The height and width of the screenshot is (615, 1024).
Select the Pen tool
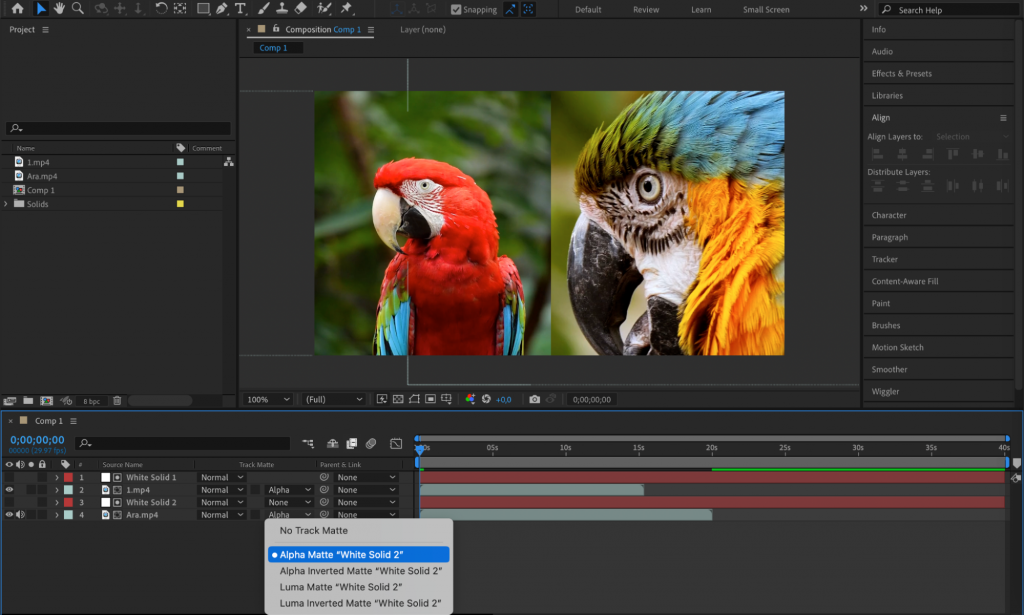click(223, 10)
